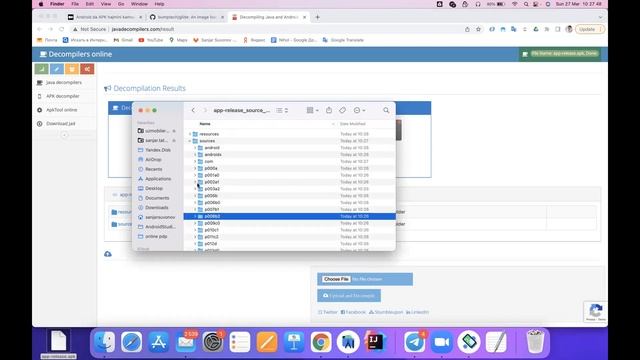Open the Window menu in menu bar

coord(140,4)
